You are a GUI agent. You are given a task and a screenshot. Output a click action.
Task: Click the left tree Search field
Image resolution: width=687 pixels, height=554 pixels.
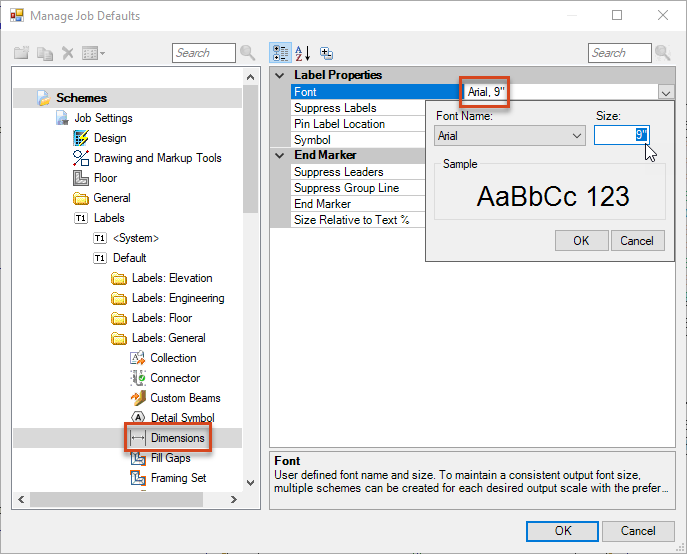(x=204, y=53)
